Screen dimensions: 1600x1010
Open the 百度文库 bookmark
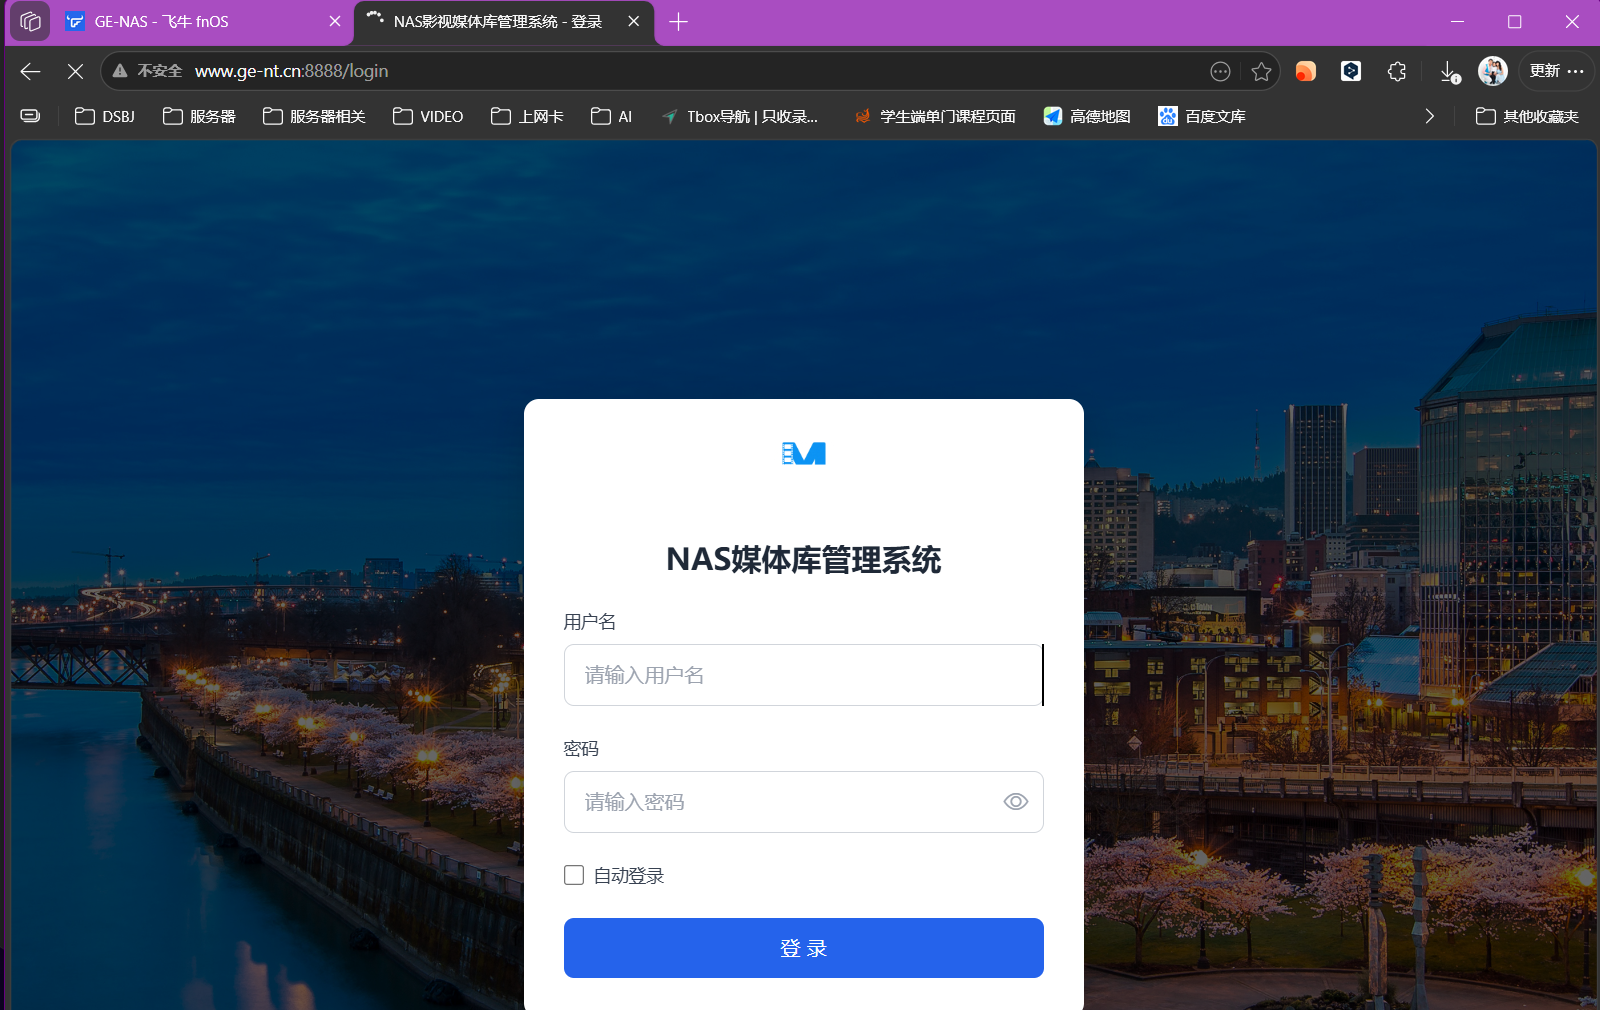(x=1200, y=116)
